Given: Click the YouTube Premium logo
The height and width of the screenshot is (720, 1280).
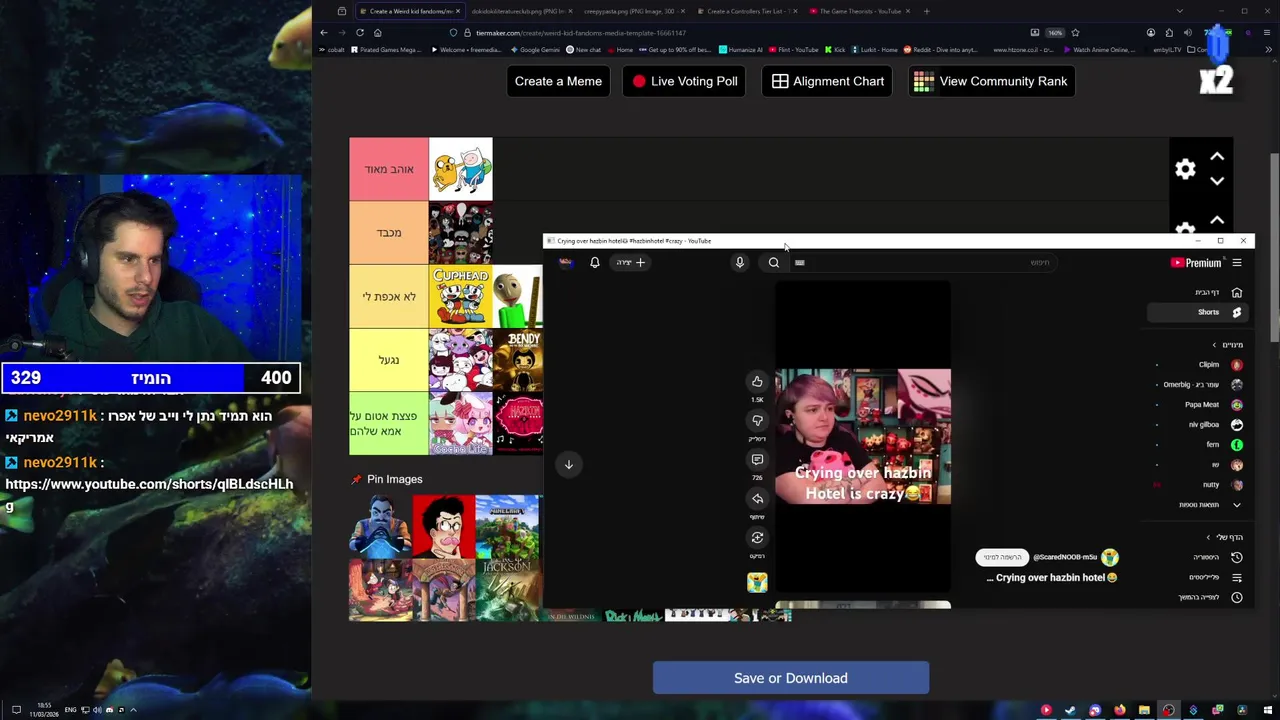Looking at the screenshot, I should [x=1196, y=263].
